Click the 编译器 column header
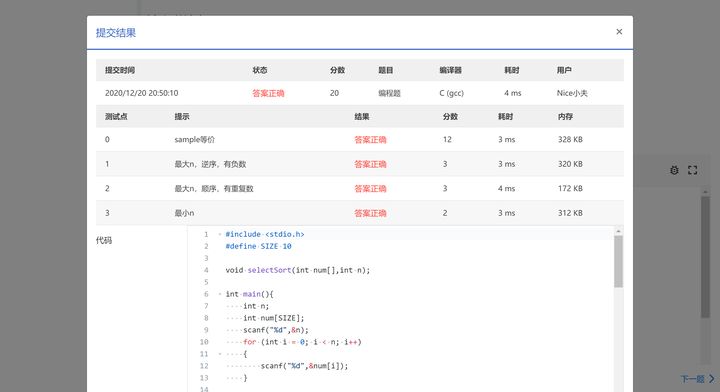The image size is (720, 392). (x=450, y=70)
